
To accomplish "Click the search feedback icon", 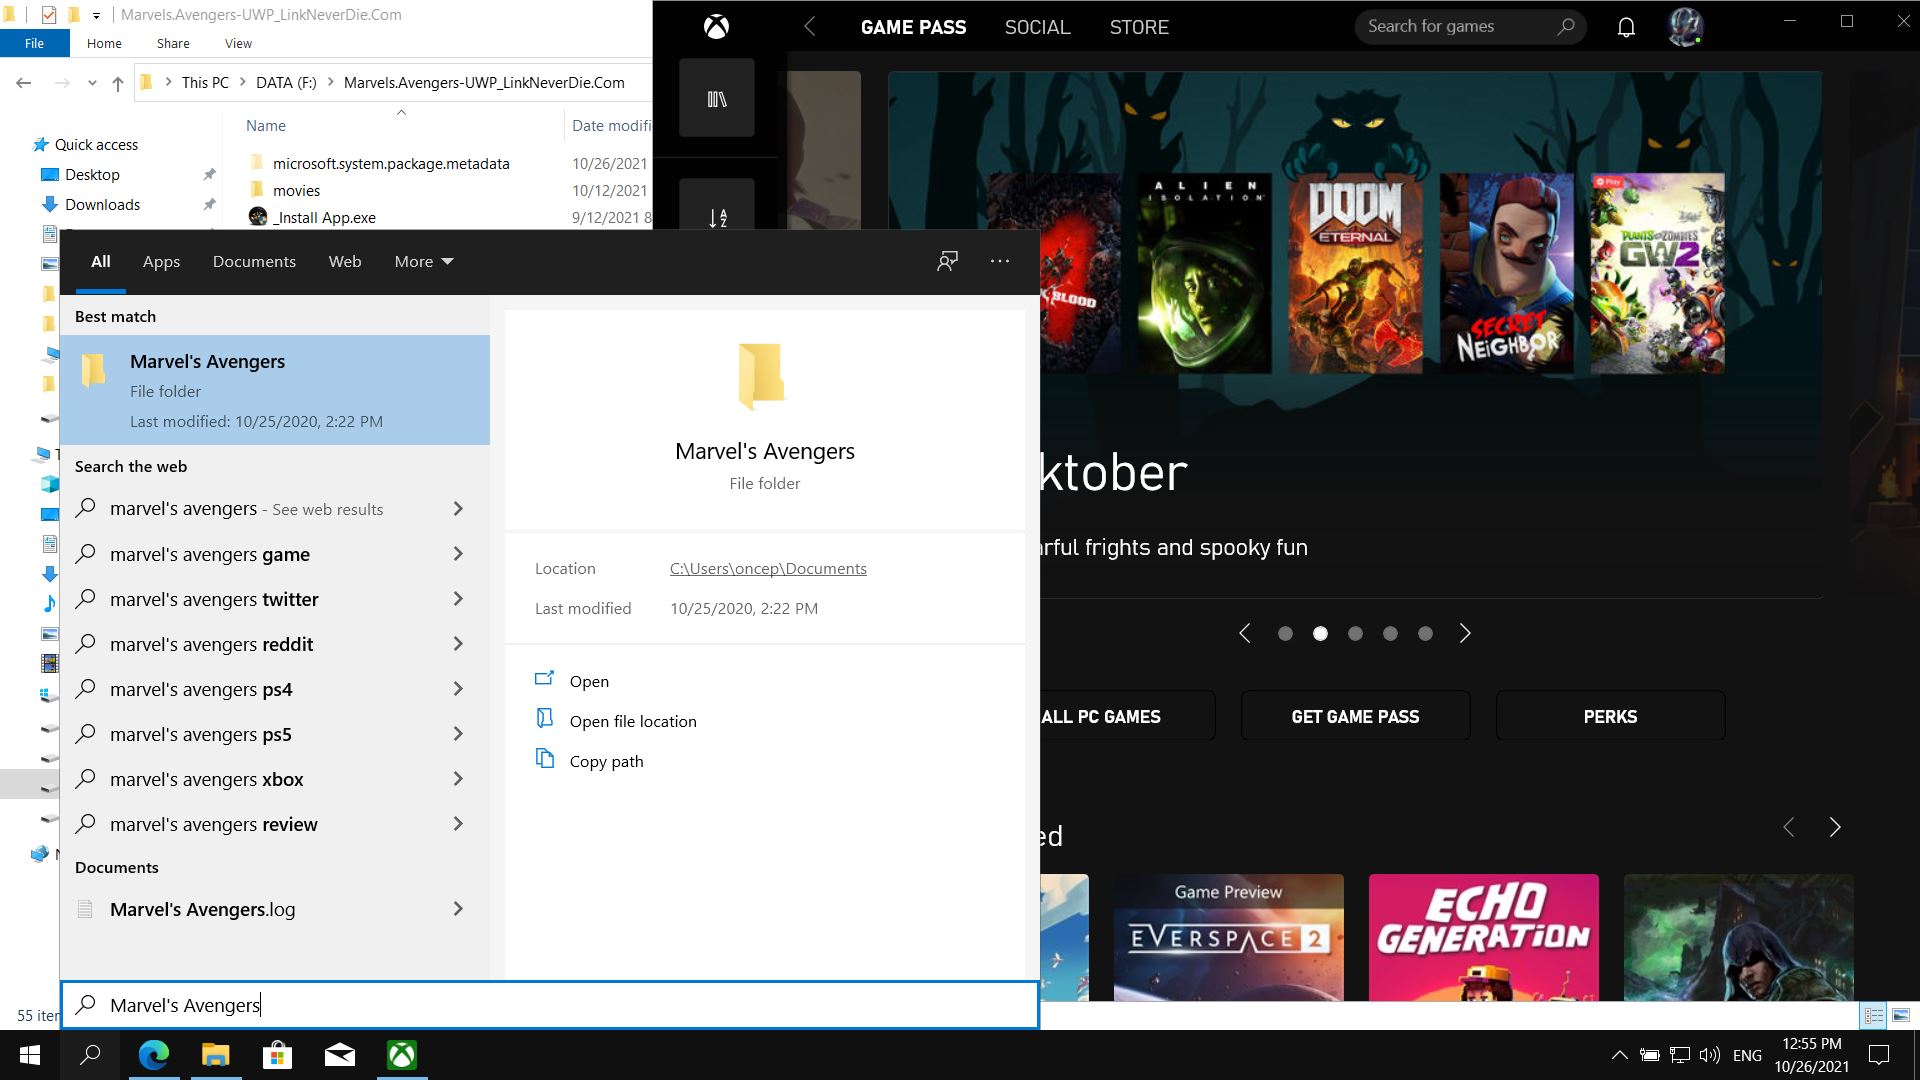I will (947, 261).
